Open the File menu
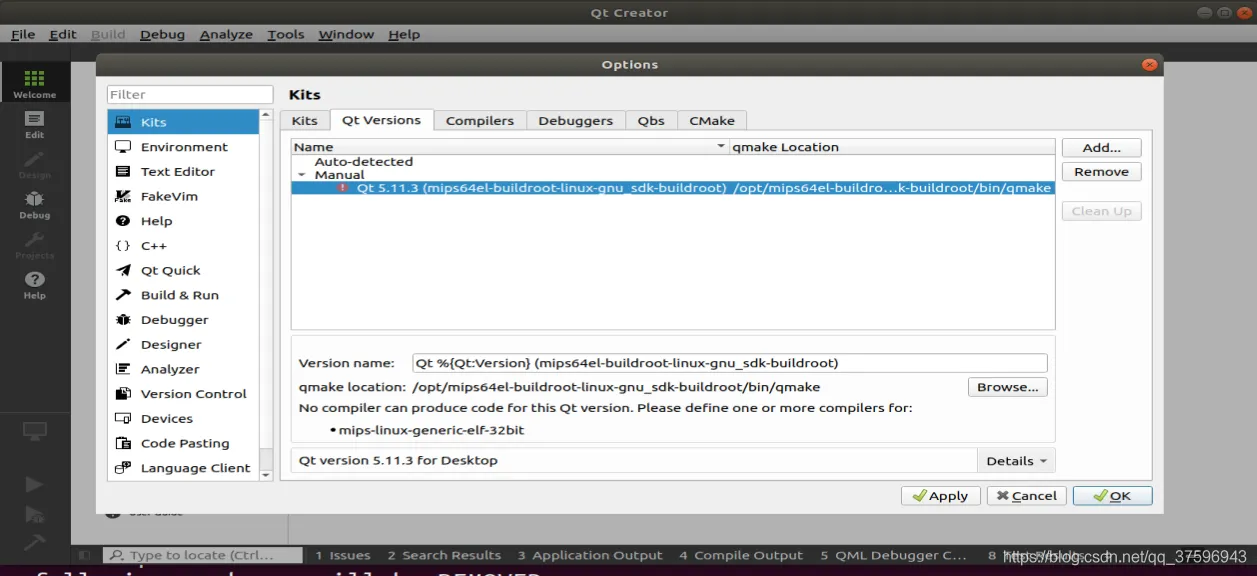This screenshot has width=1257, height=576. tap(23, 34)
